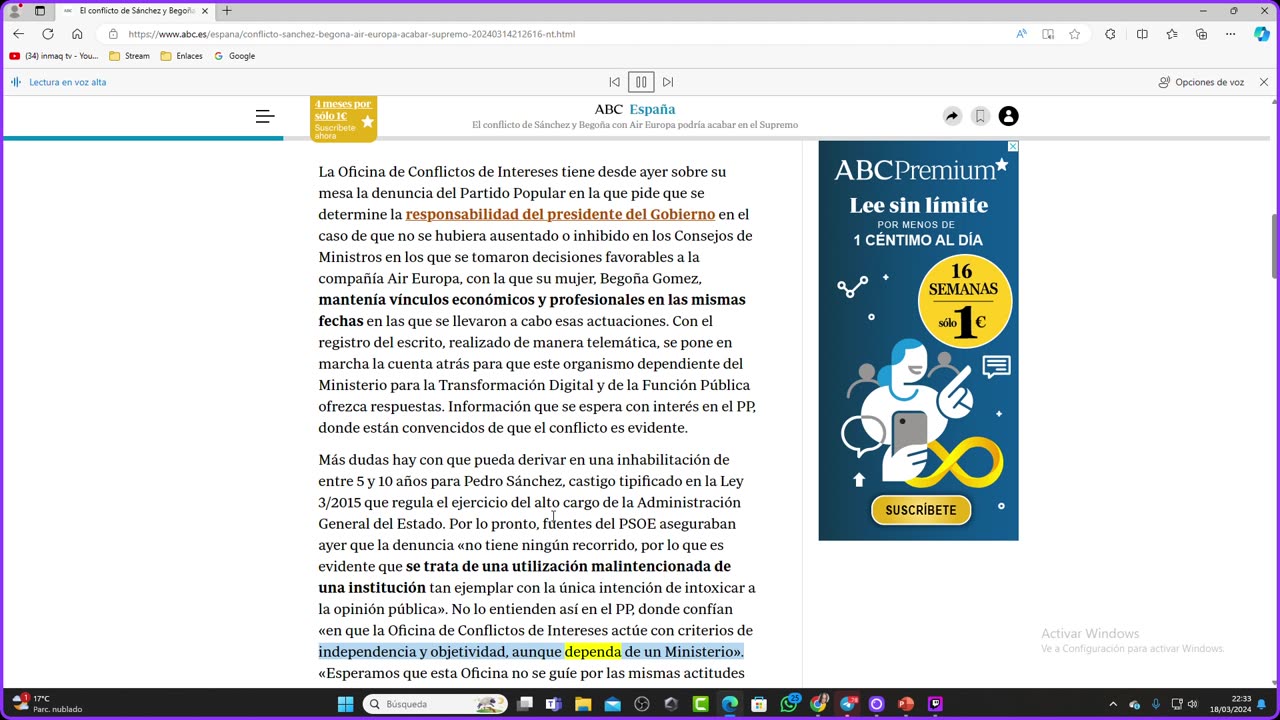
Task: Share the article using the ABC share icon
Action: 952,116
